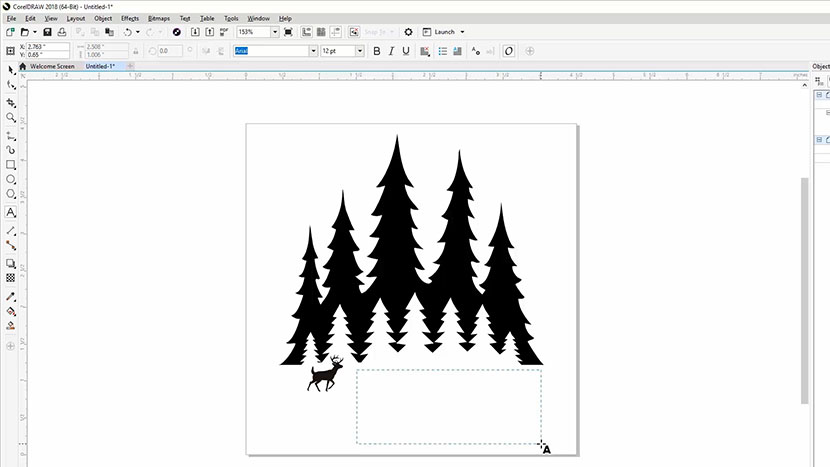Open the Options gear button

click(x=408, y=32)
